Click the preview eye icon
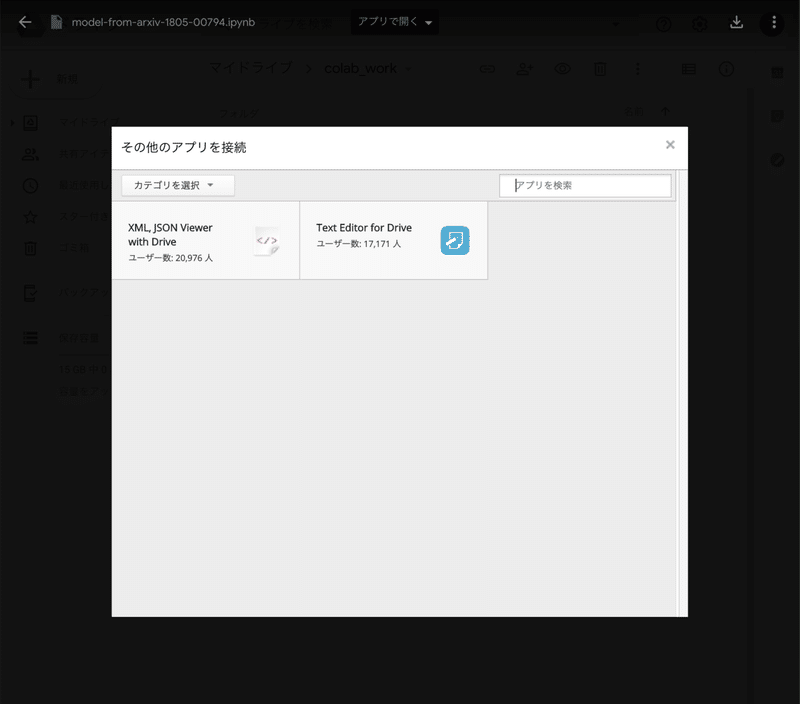 point(563,69)
